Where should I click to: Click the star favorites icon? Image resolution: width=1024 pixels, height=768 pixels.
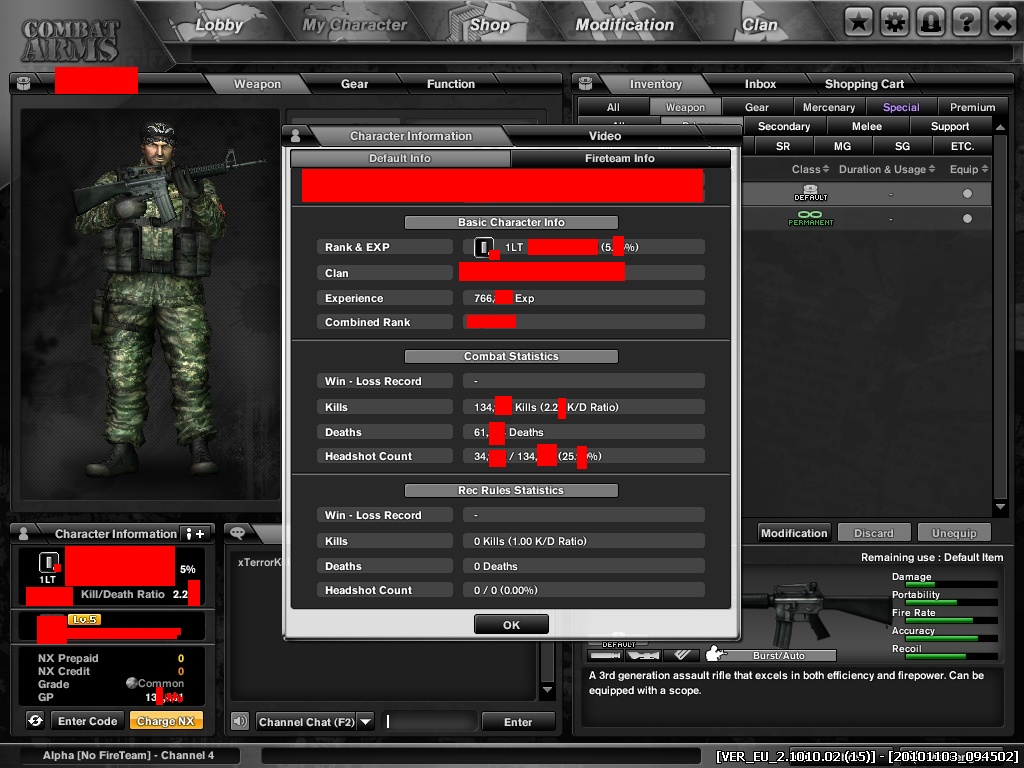tap(858, 23)
